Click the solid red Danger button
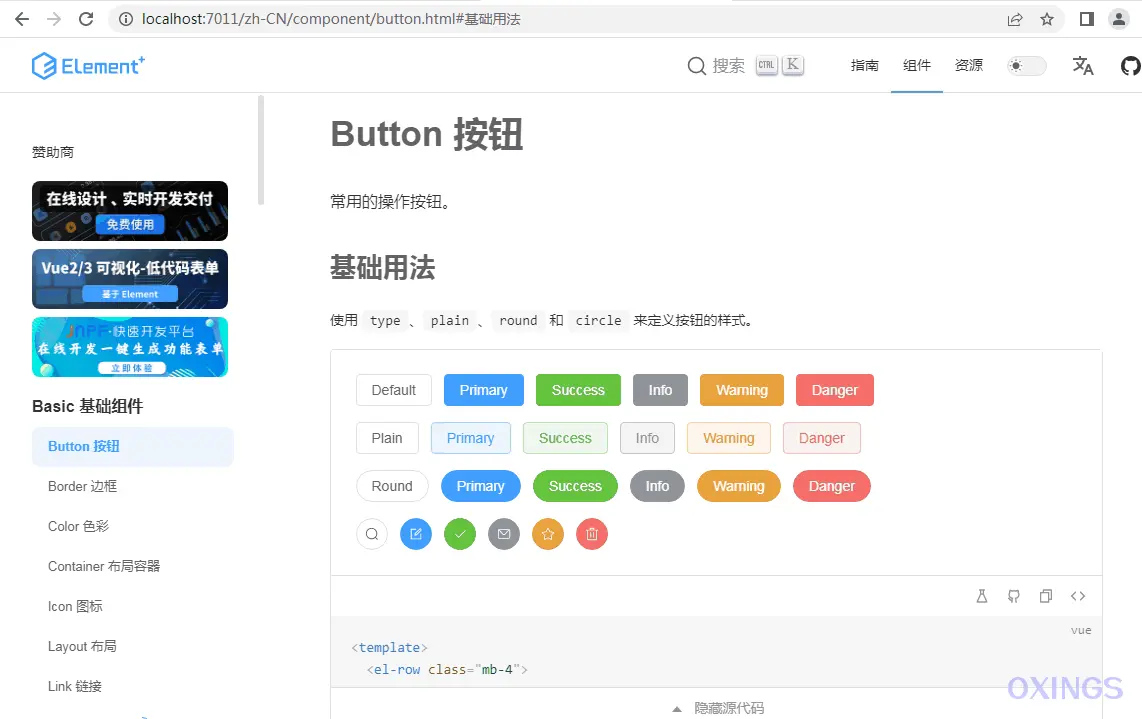The image size is (1142, 719). (835, 390)
